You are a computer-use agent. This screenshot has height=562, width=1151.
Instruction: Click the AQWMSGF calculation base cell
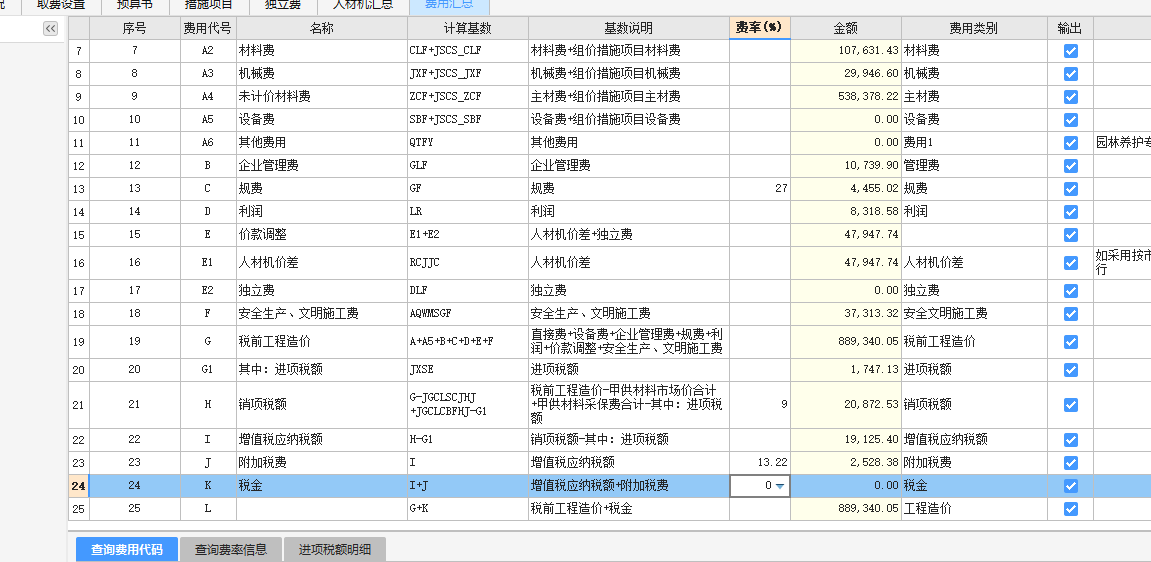[x=468, y=314]
